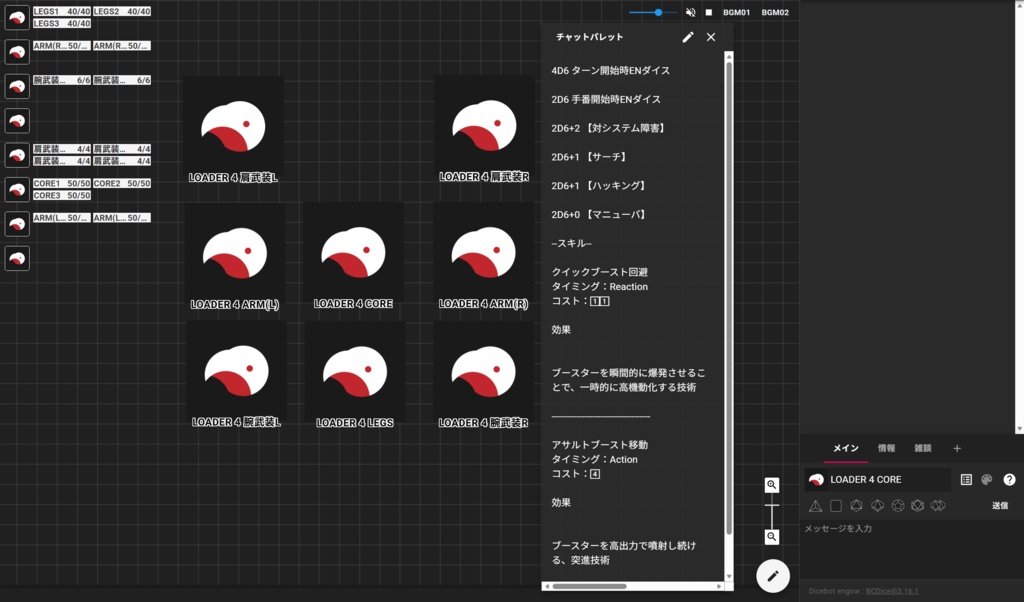Open the dicebot help question mark icon

click(1011, 479)
